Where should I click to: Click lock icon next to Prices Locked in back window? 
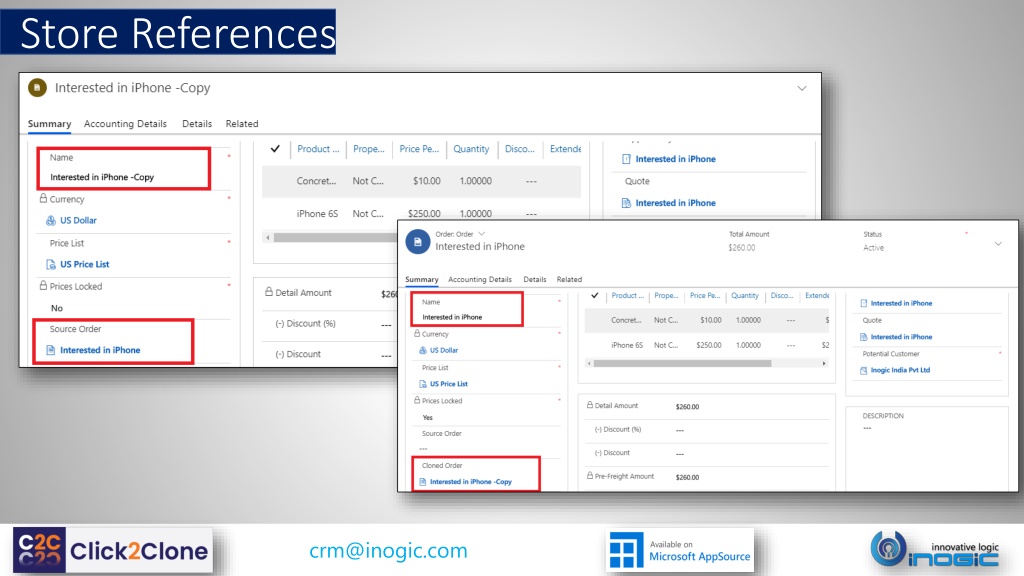[43, 285]
